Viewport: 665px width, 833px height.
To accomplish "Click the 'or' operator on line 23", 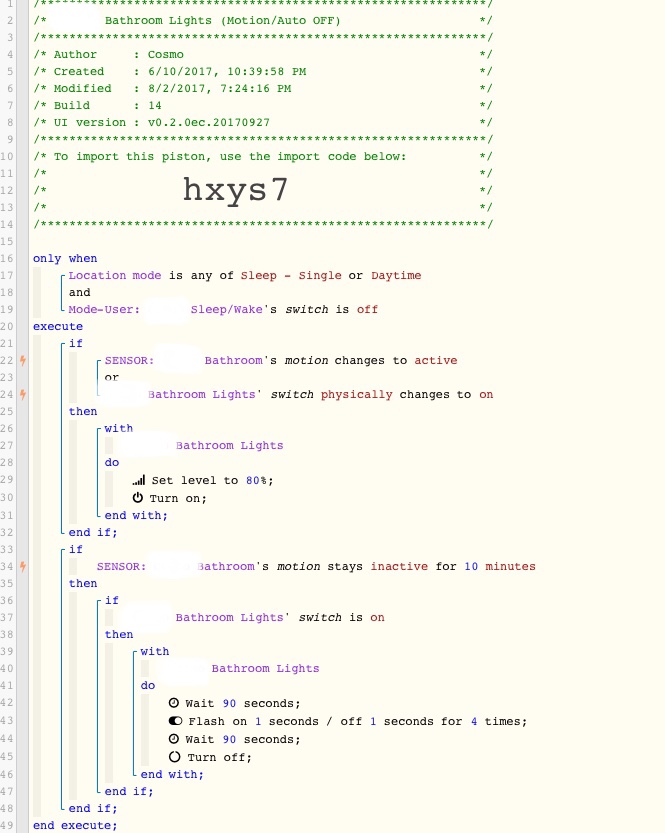I will 112,377.
